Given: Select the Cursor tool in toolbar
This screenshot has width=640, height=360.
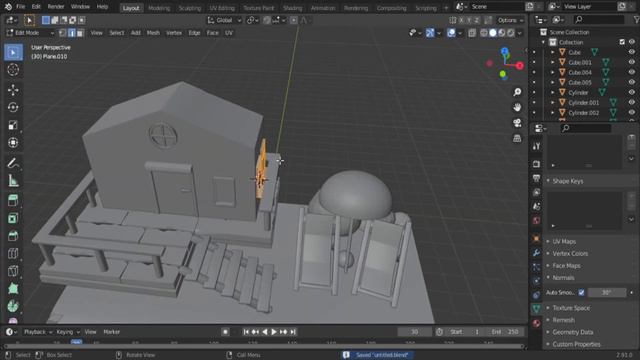Looking at the screenshot, I should (x=13, y=70).
